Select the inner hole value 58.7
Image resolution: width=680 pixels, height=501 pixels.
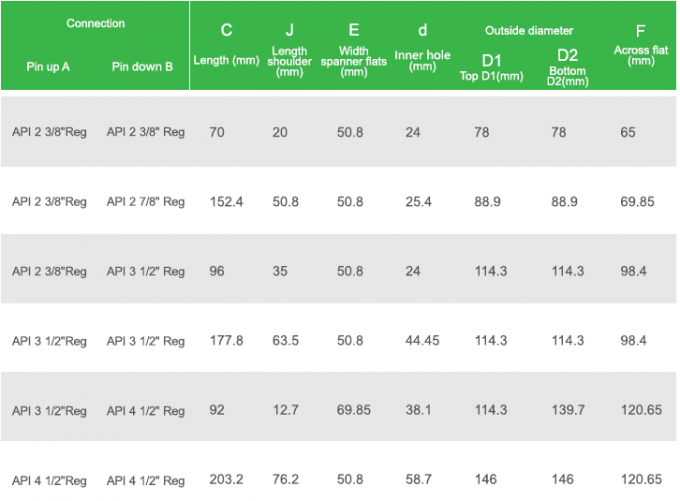point(419,481)
